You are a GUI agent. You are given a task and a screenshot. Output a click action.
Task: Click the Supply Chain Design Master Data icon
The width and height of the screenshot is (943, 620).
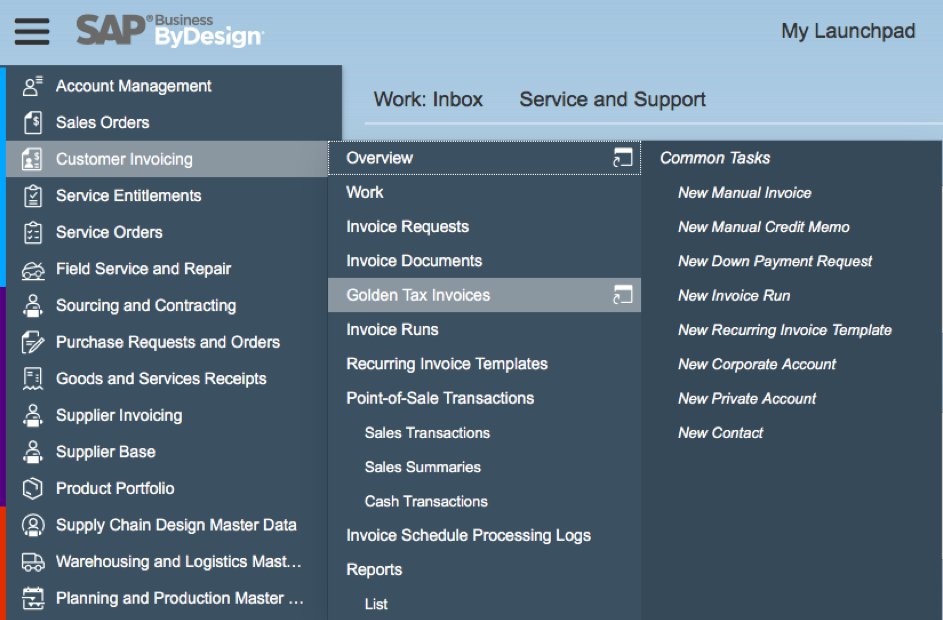pos(32,525)
